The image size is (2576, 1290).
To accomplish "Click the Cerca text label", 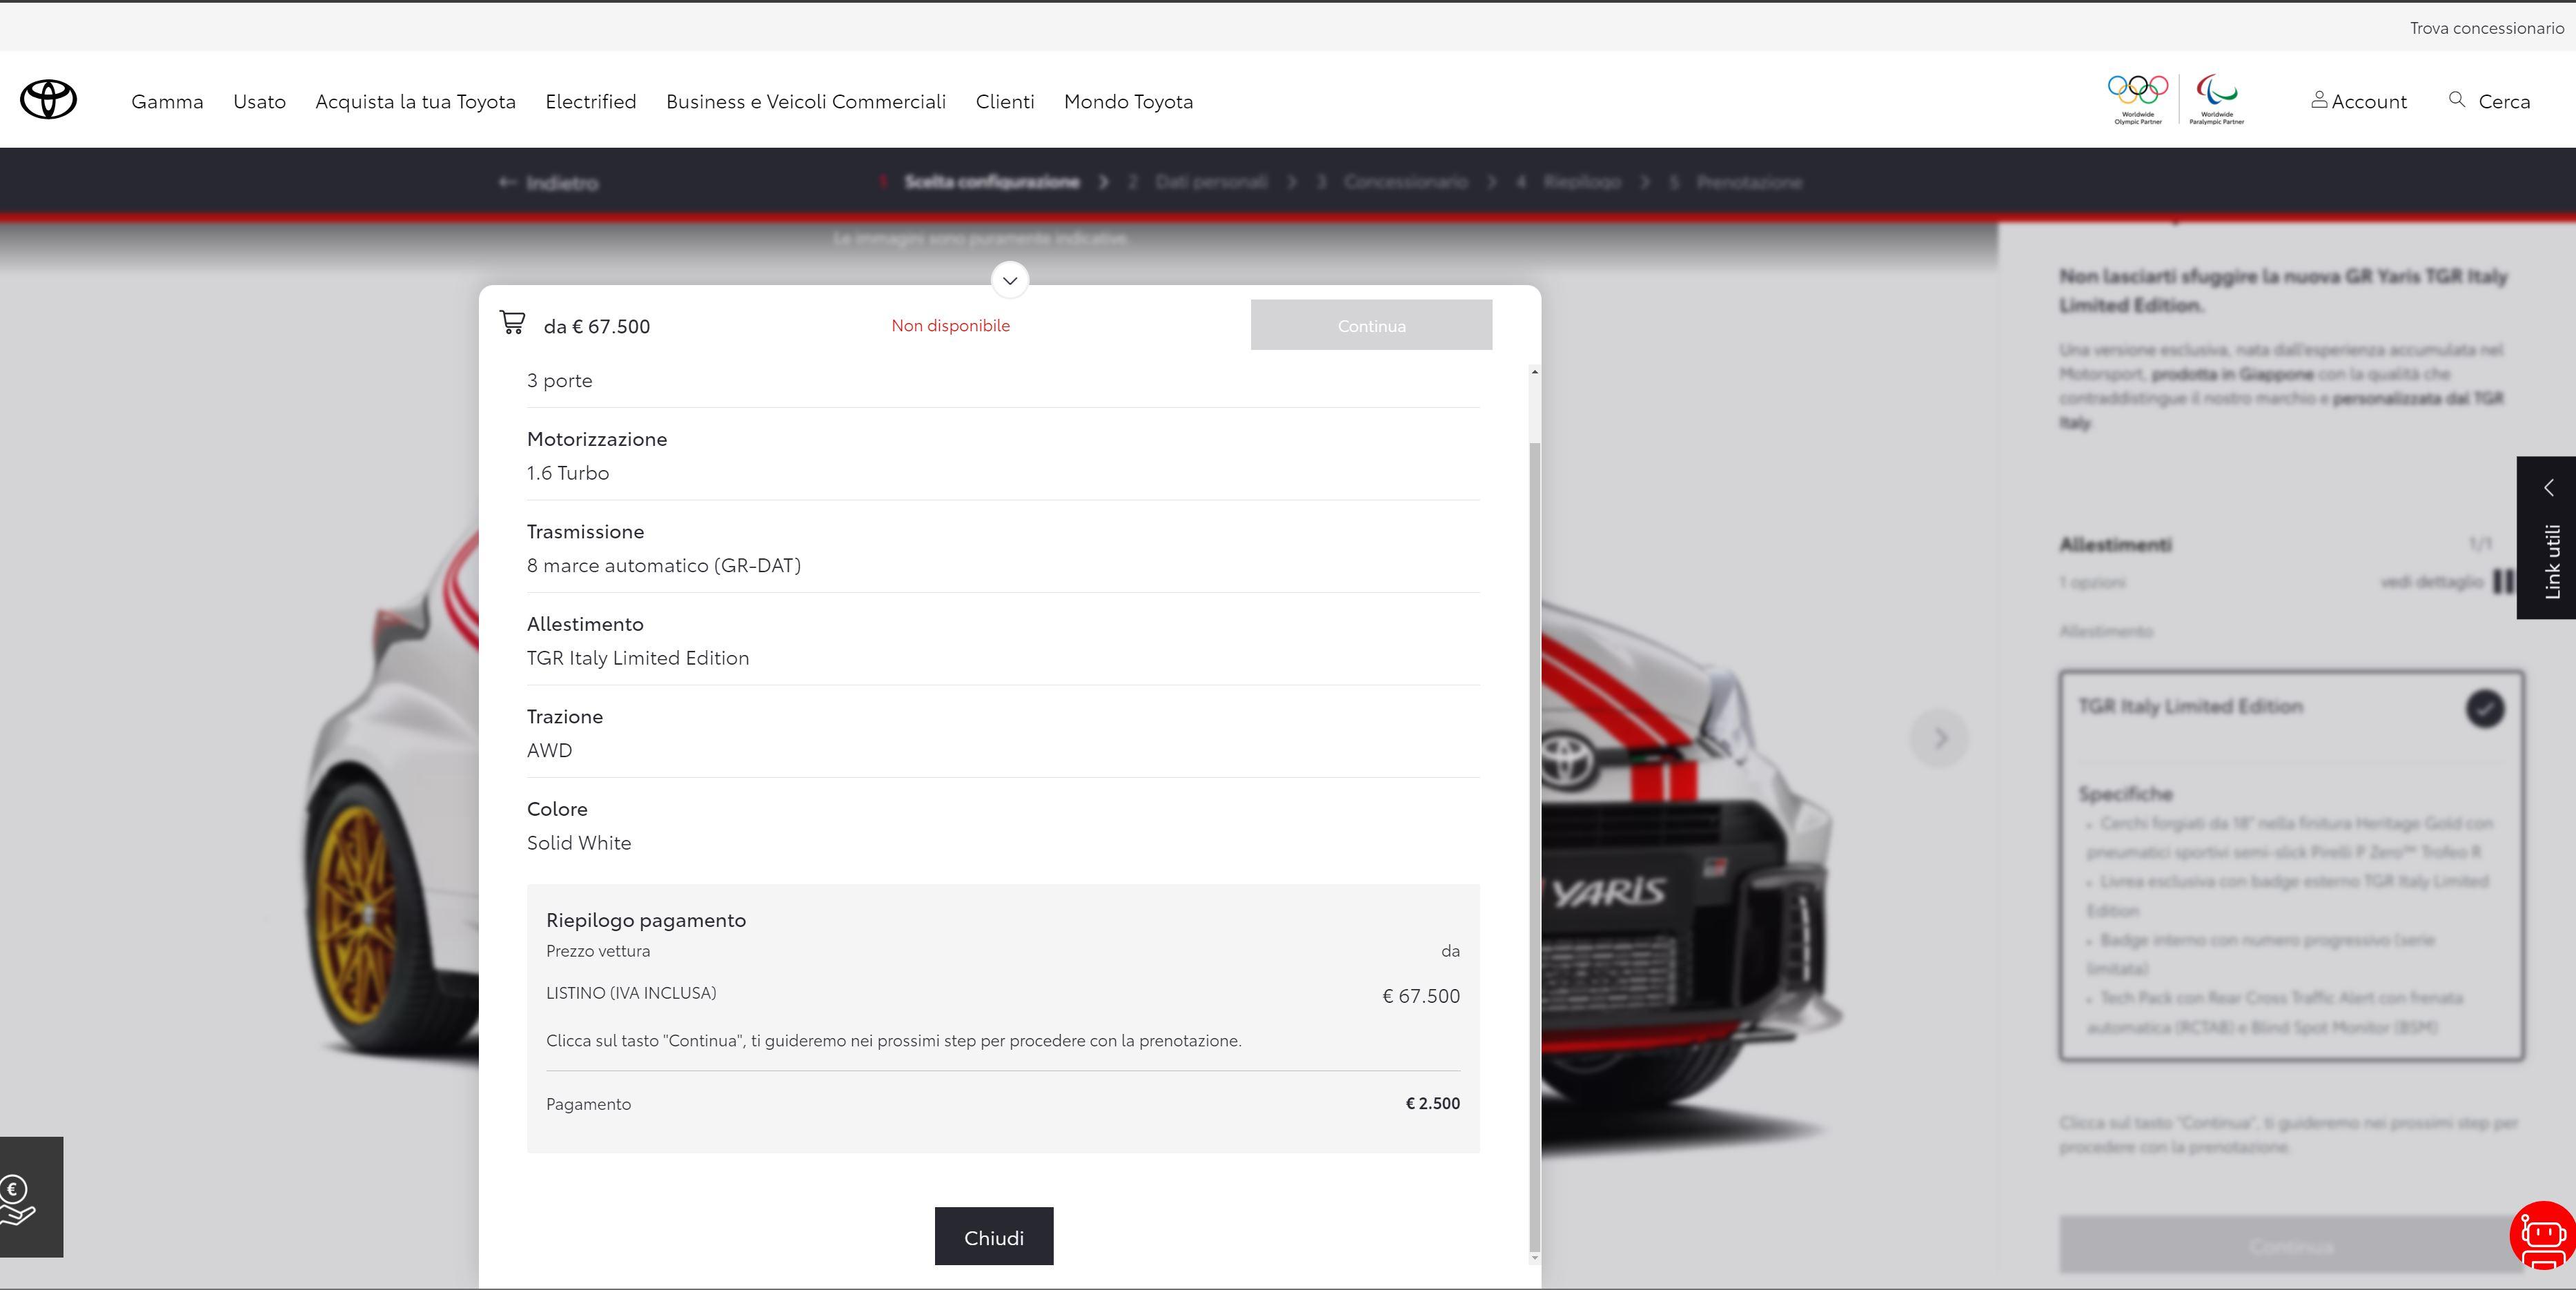I will coord(2504,101).
